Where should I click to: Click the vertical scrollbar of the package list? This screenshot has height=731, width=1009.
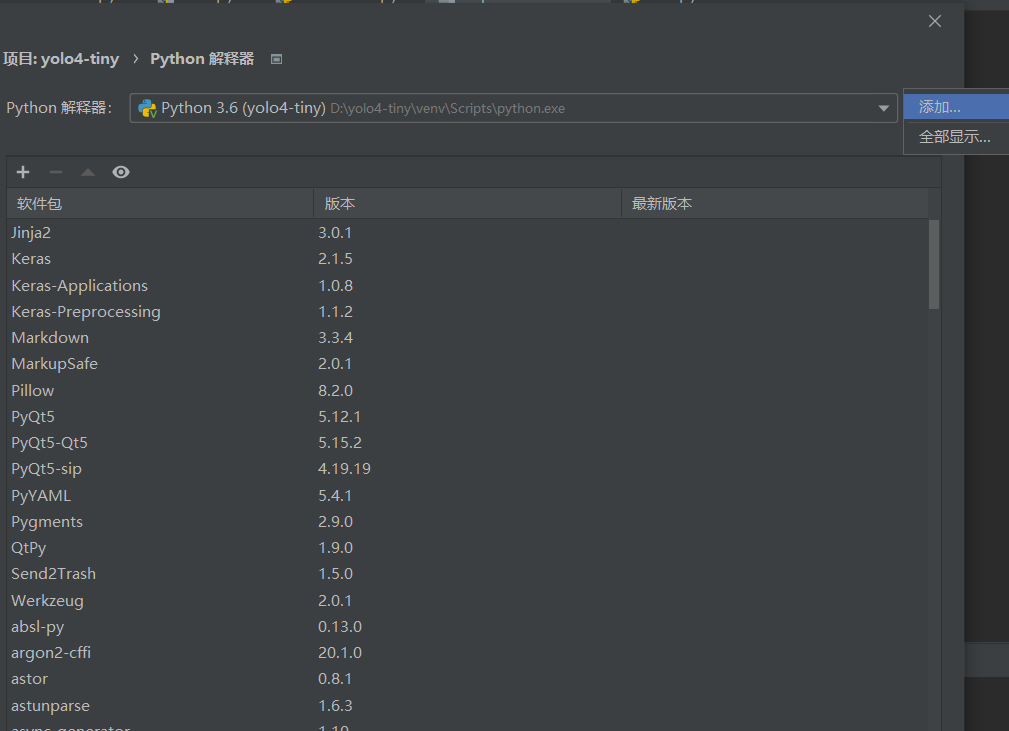point(933,265)
